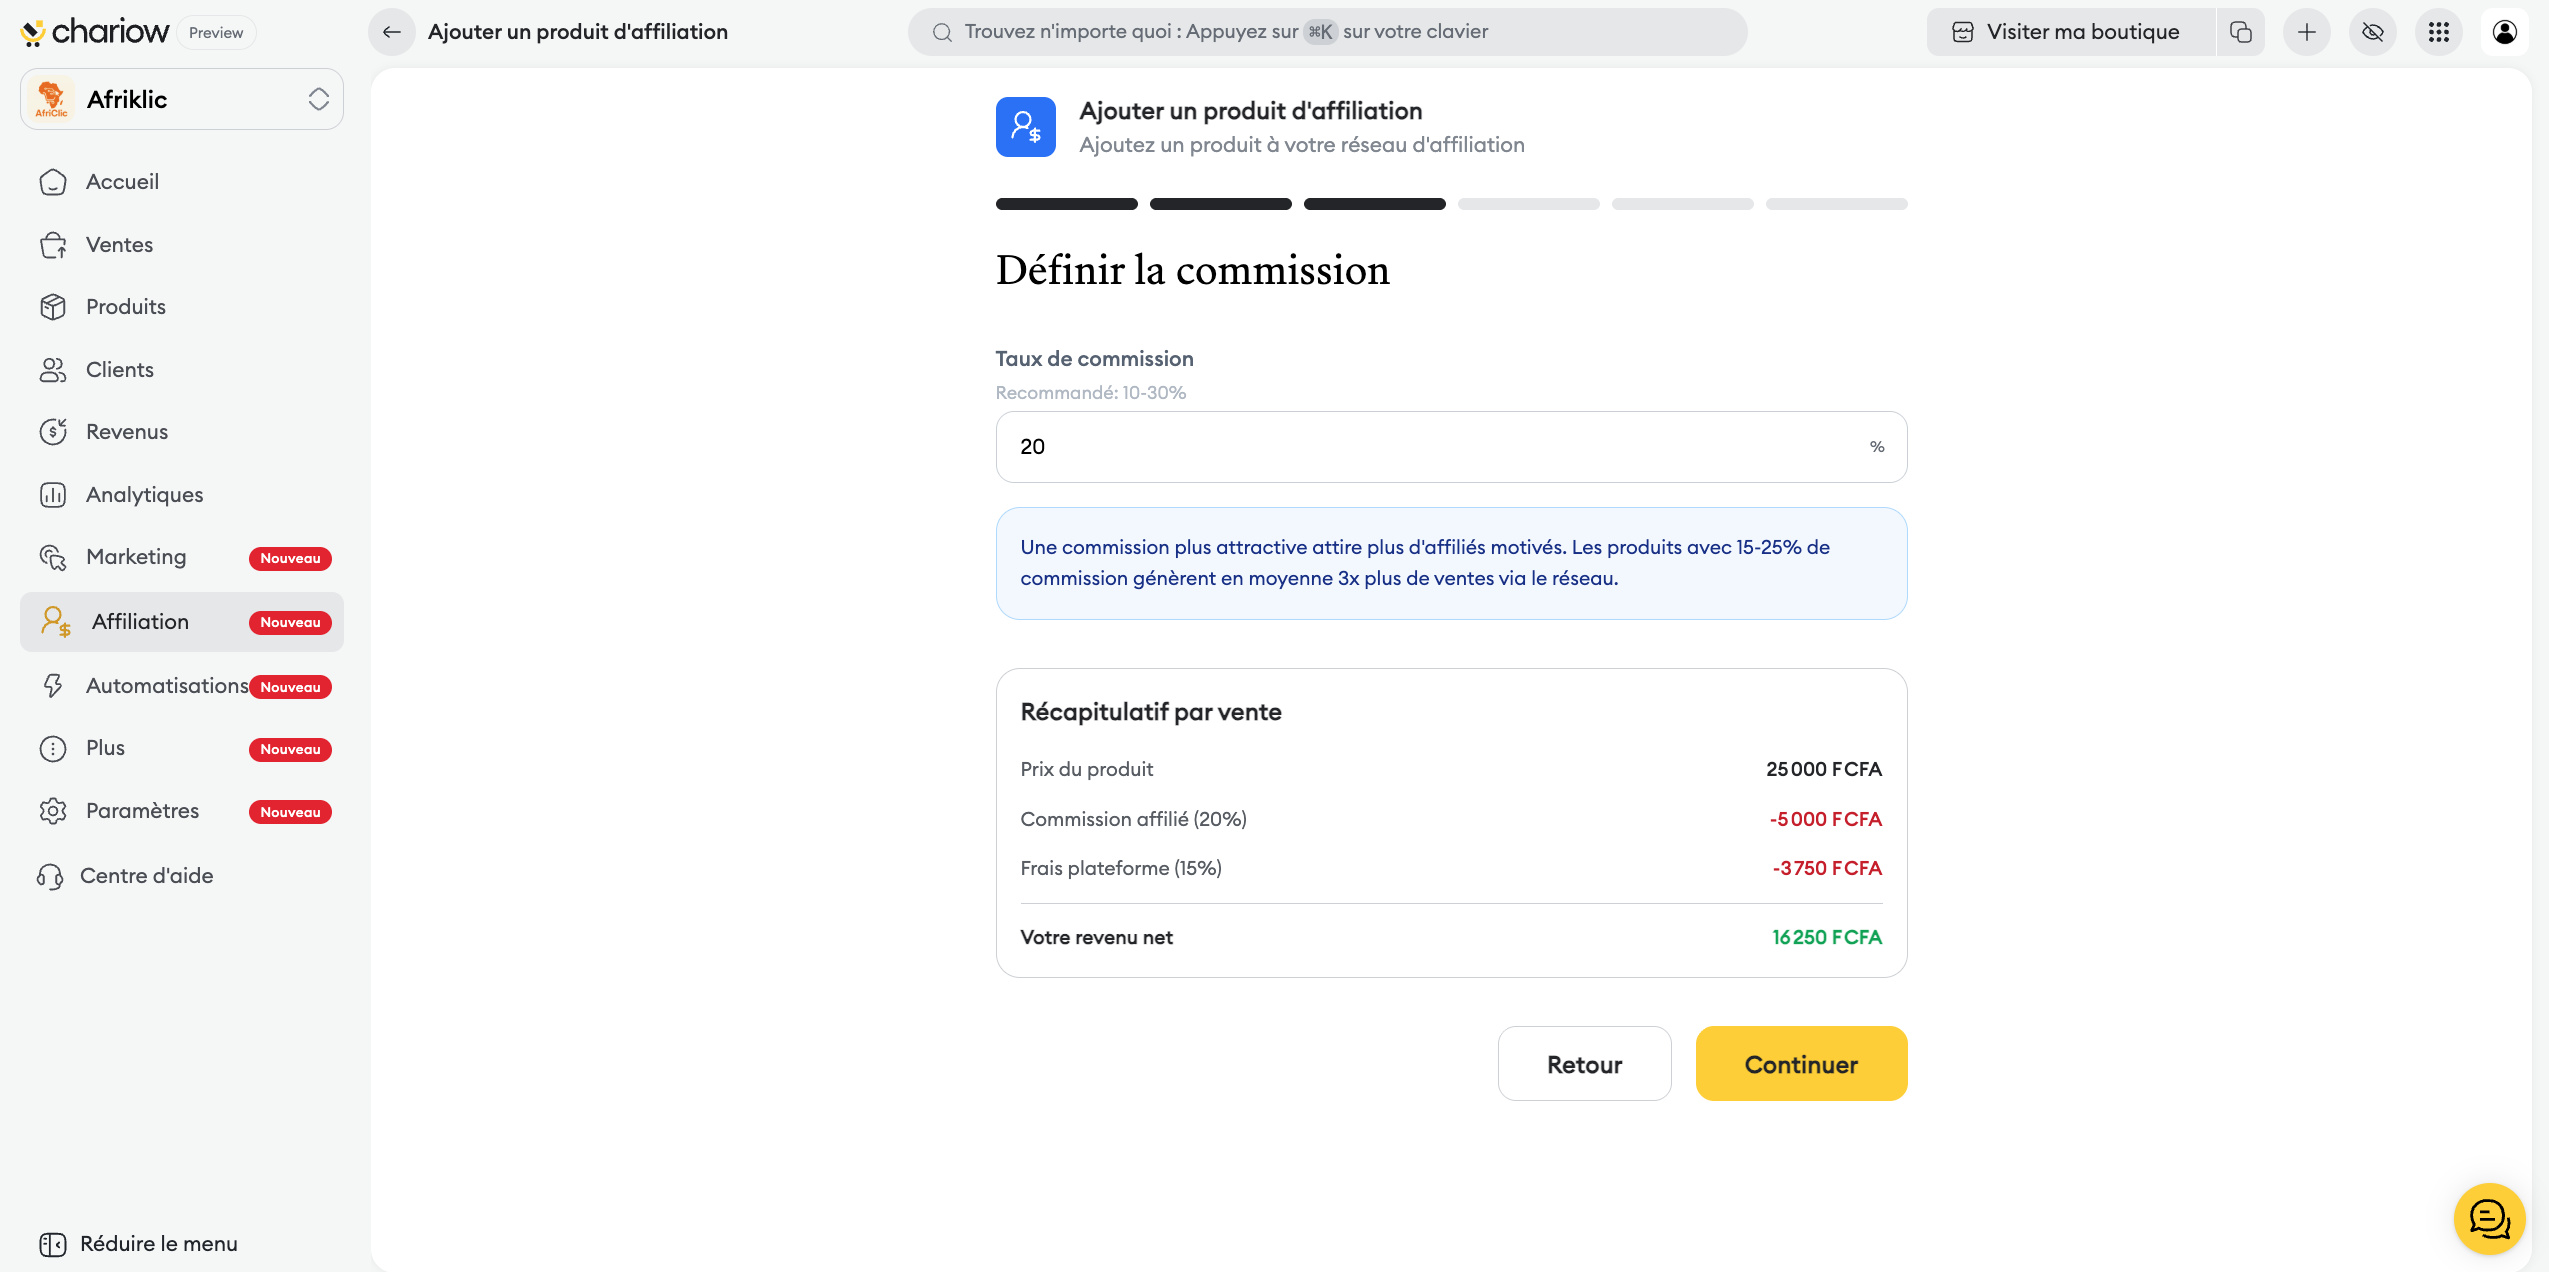
Task: Open the user account avatar
Action: [2504, 32]
